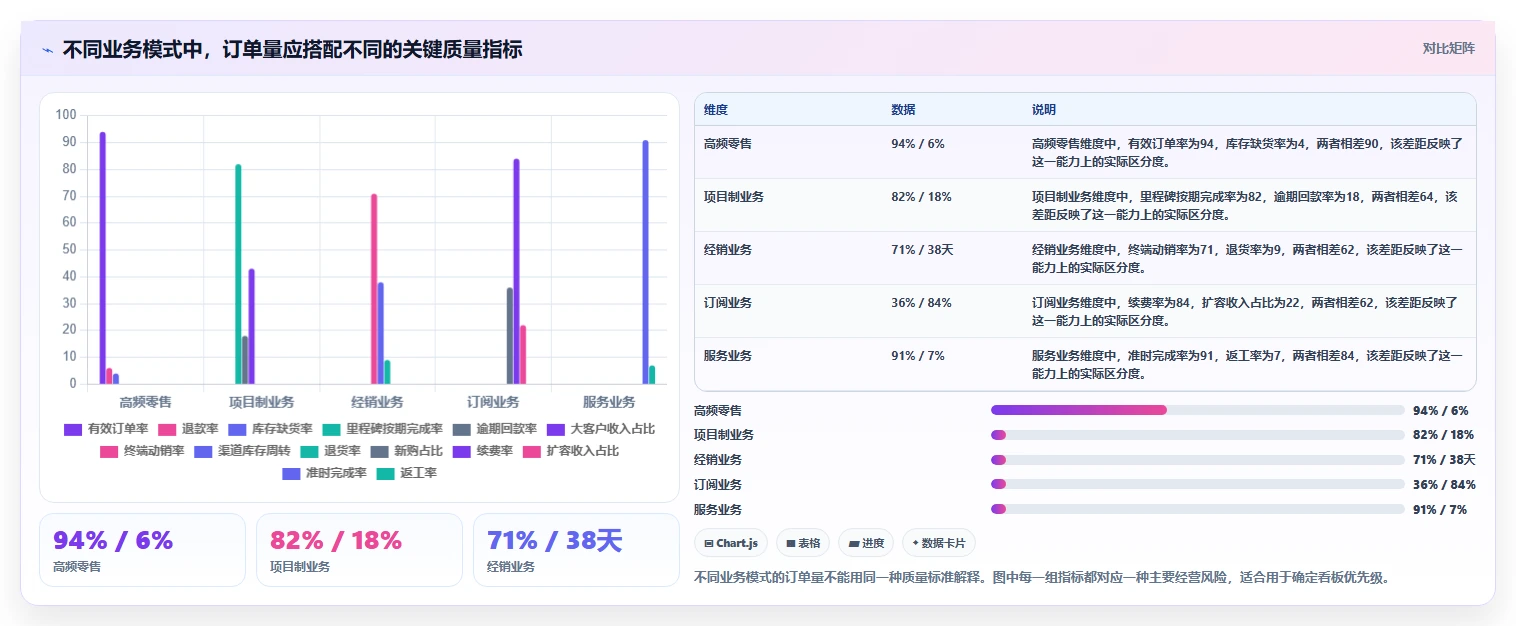This screenshot has width=1516, height=626.
Task: Open the 94% / 6% 高频零售 data card
Action: pyautogui.click(x=142, y=550)
